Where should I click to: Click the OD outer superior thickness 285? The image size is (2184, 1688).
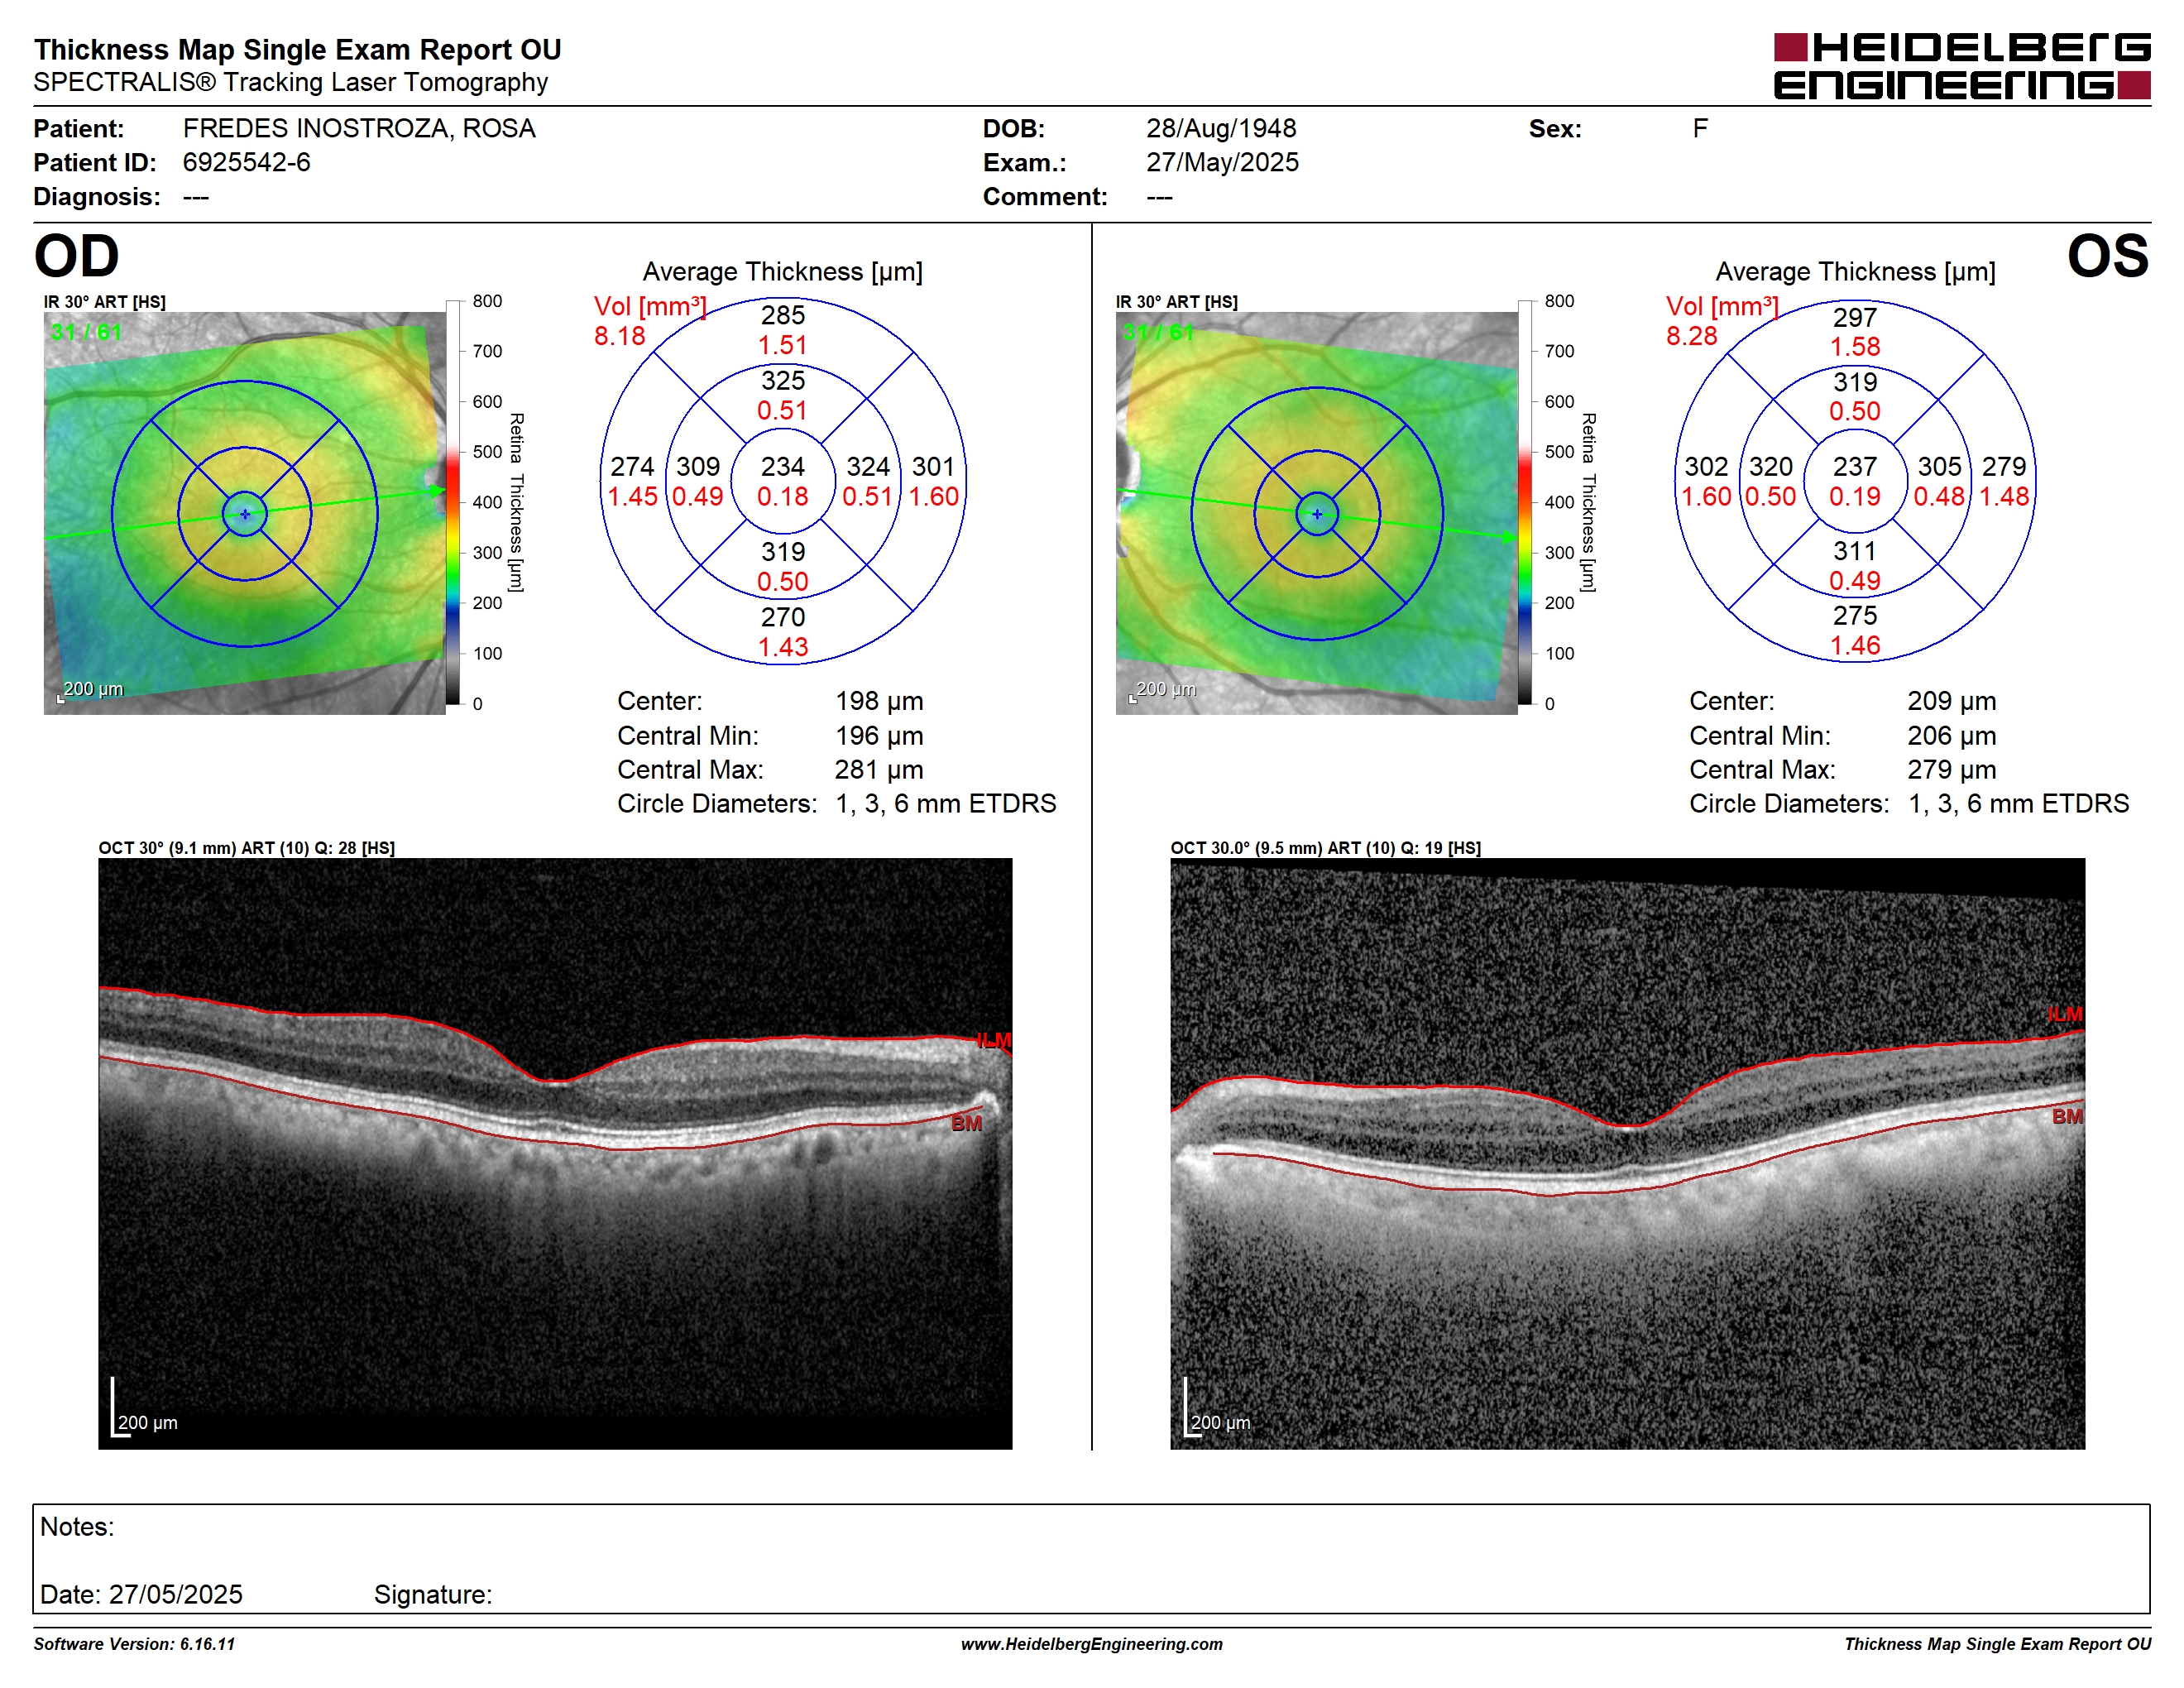tap(783, 315)
